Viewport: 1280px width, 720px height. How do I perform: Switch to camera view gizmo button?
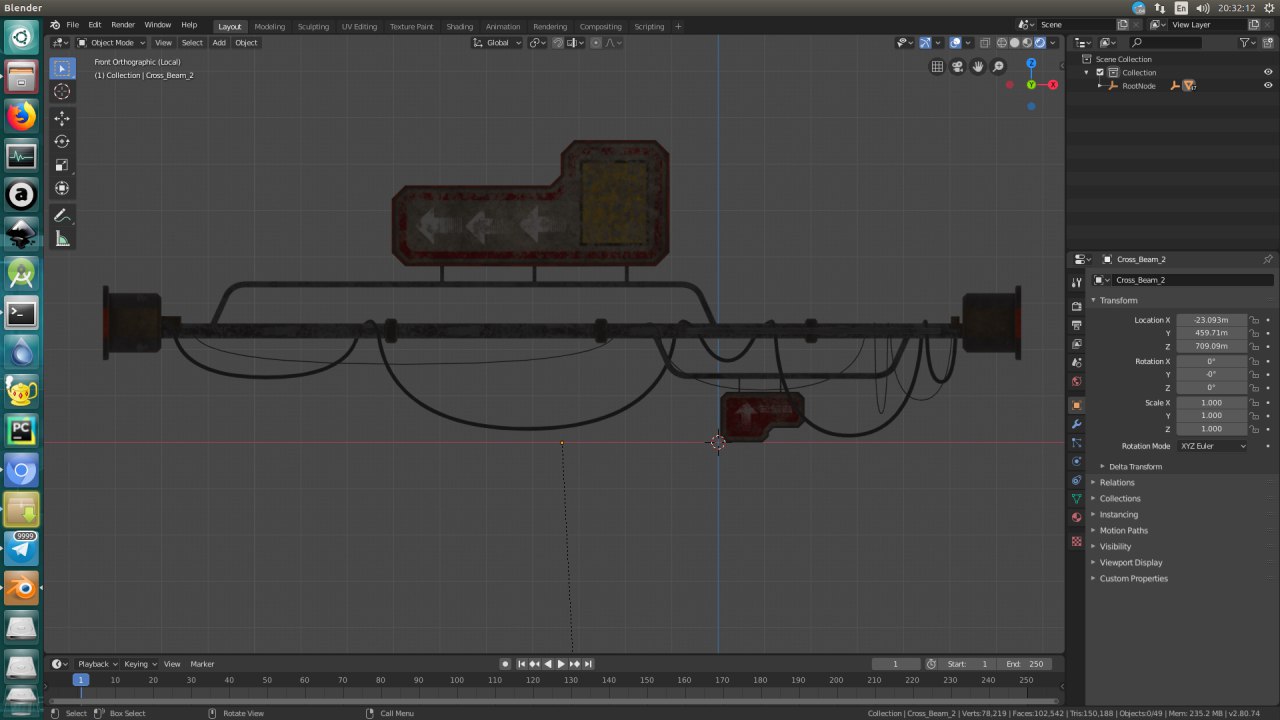[957, 66]
